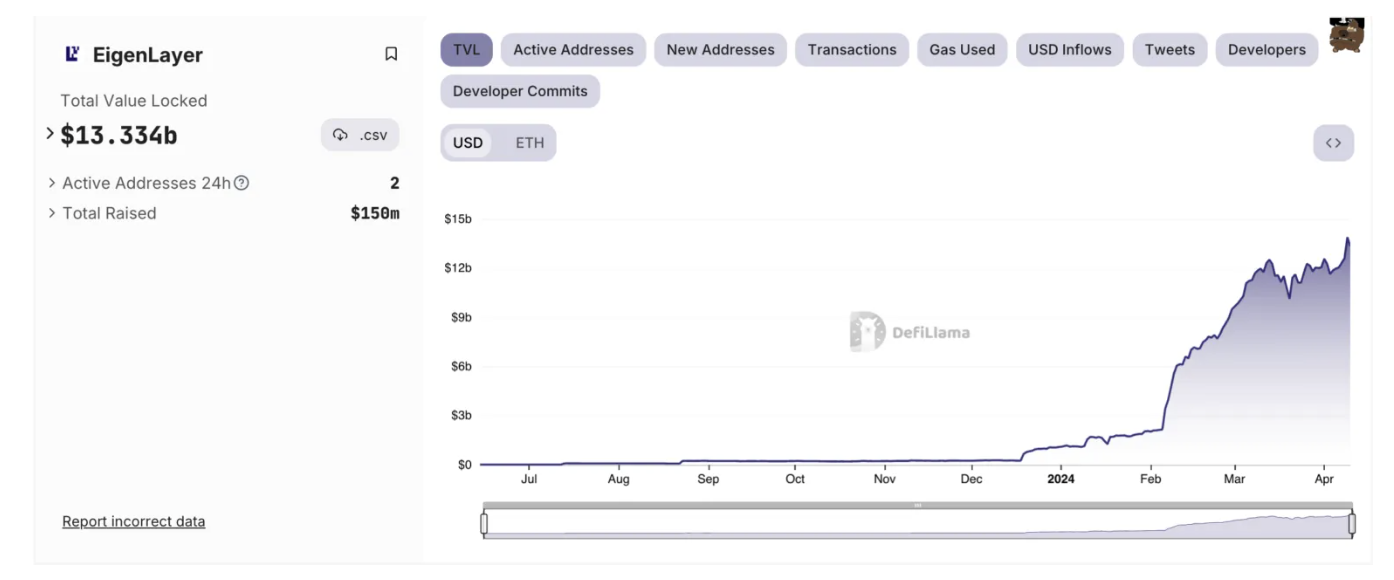1394x580 pixels.
Task: Click the left handle of the range slider
Action: pyautogui.click(x=484, y=523)
